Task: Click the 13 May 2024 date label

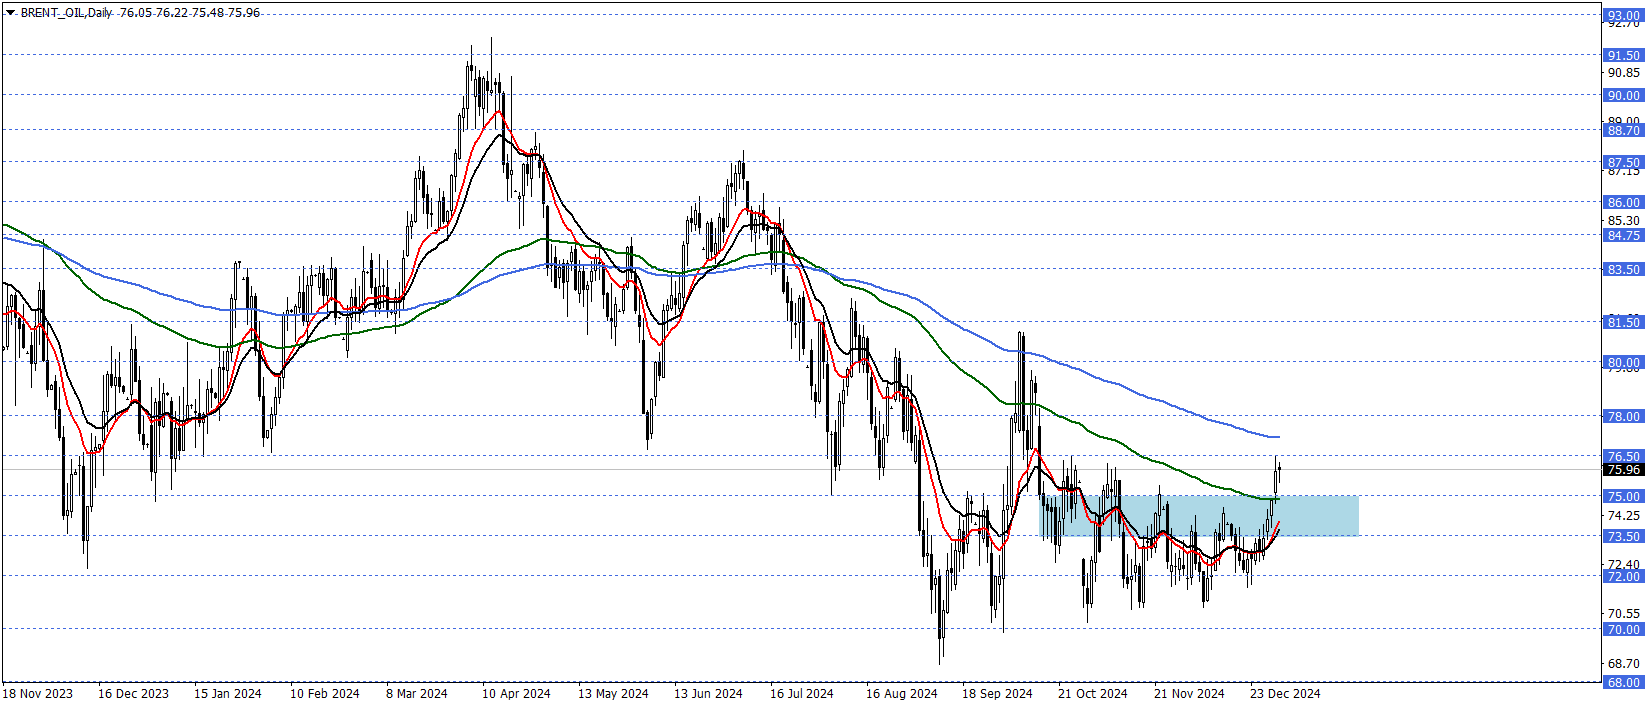Action: [x=613, y=693]
